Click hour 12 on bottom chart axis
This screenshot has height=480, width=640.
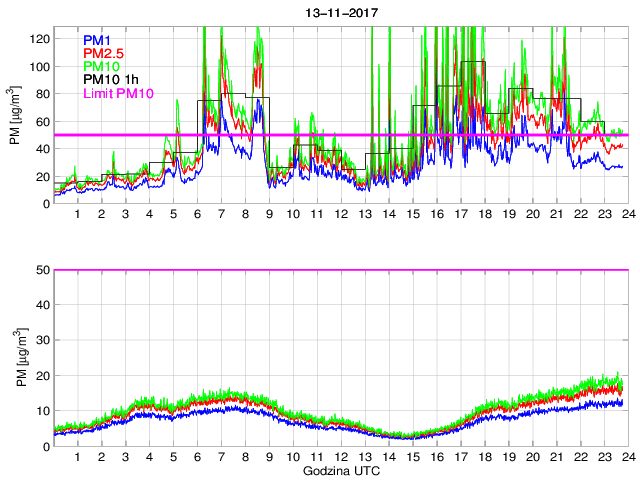point(342,456)
